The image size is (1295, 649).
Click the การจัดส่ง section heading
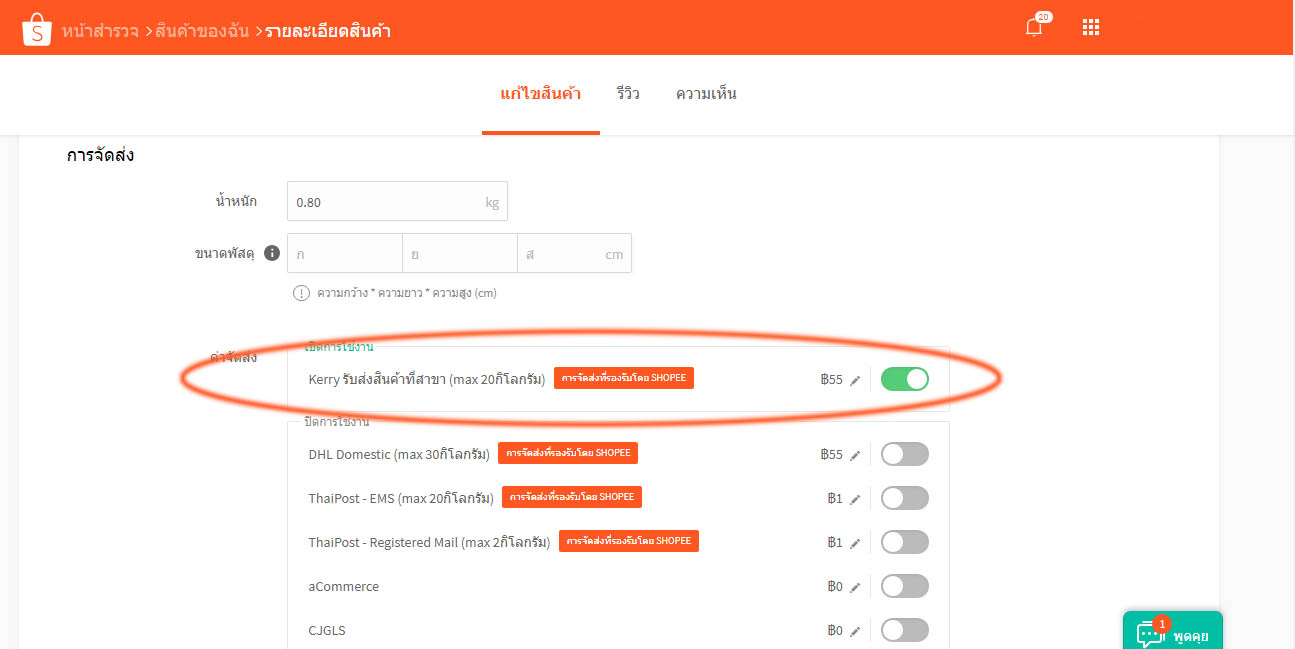coord(101,156)
